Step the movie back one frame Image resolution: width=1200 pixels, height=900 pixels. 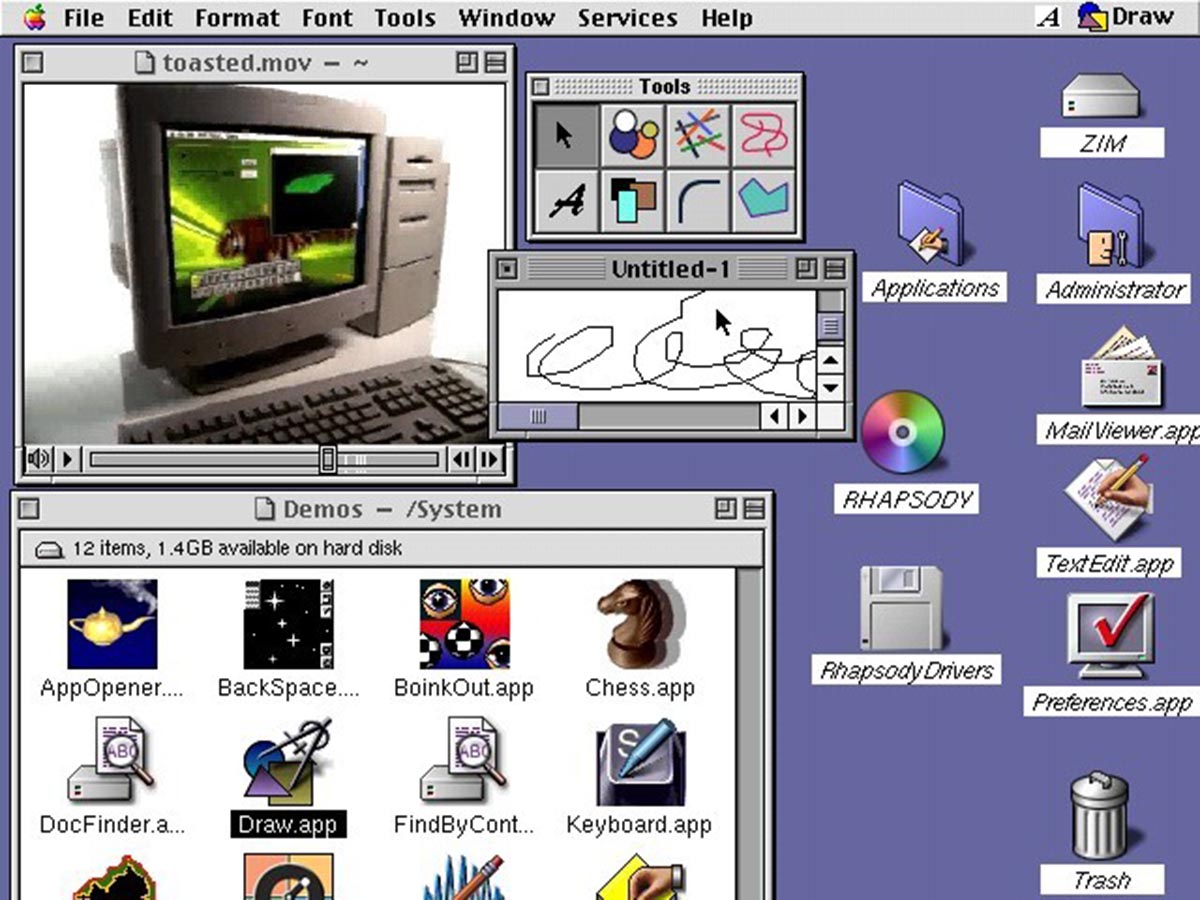coord(461,459)
